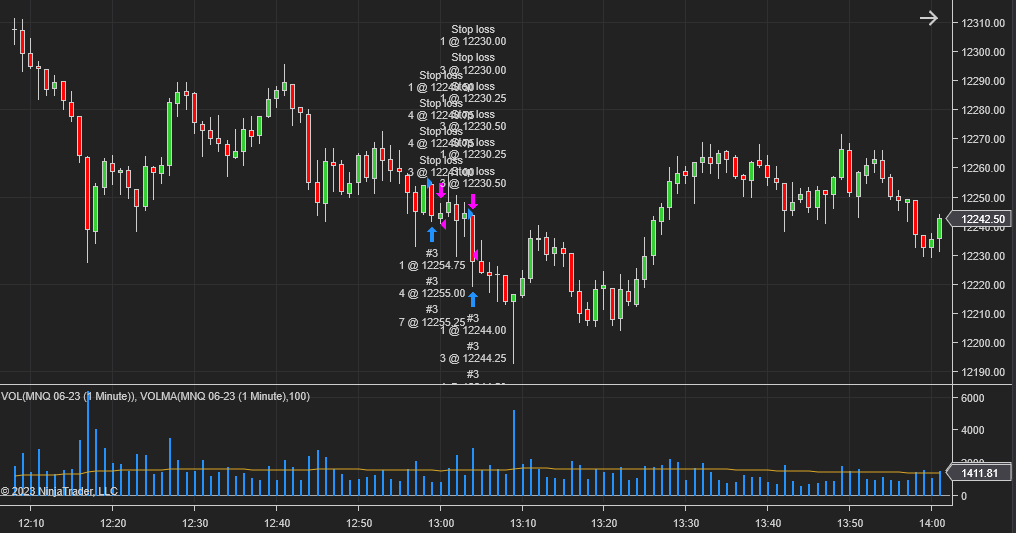Click the topmost 'Stop loss 1 @ 12230.00' label
The width and height of the screenshot is (1016, 533).
tap(473, 36)
